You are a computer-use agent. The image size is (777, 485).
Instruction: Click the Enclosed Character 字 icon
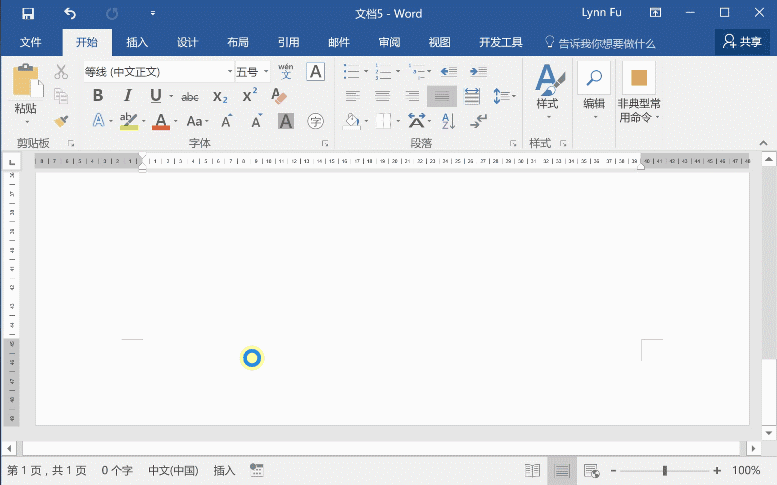pyautogui.click(x=315, y=121)
